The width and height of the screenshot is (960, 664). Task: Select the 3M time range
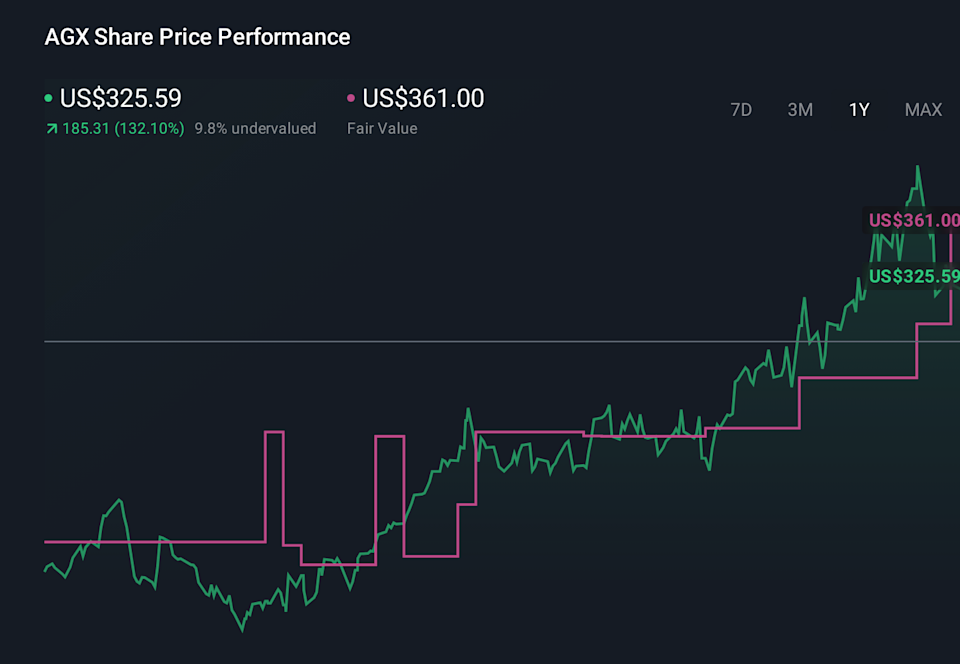pos(800,110)
